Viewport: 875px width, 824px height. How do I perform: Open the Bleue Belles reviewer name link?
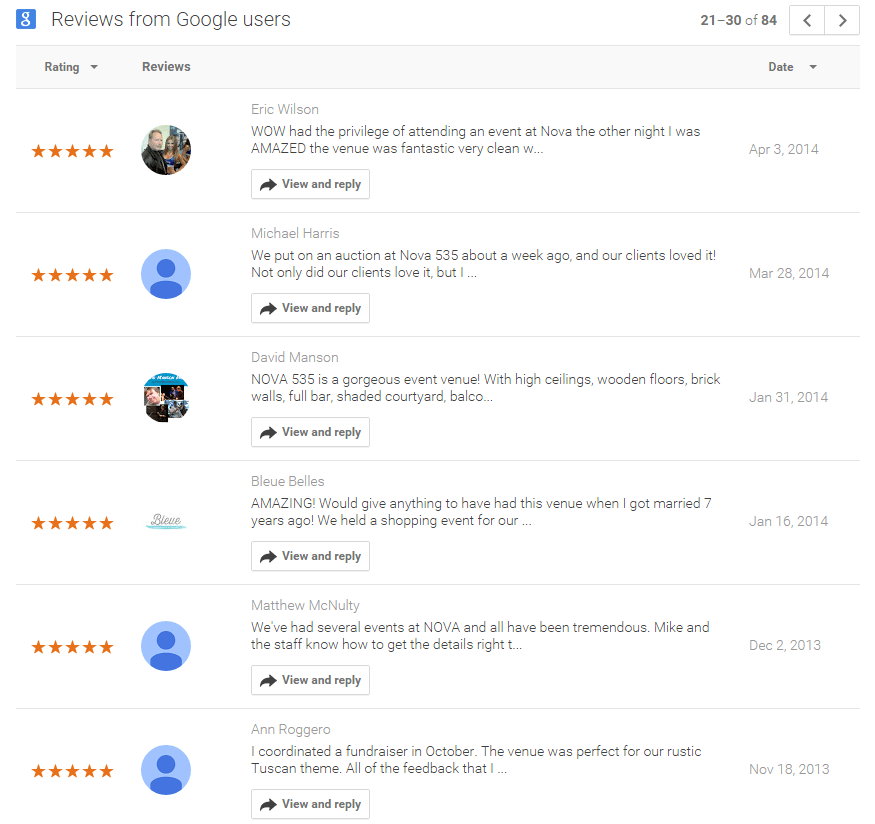click(288, 481)
